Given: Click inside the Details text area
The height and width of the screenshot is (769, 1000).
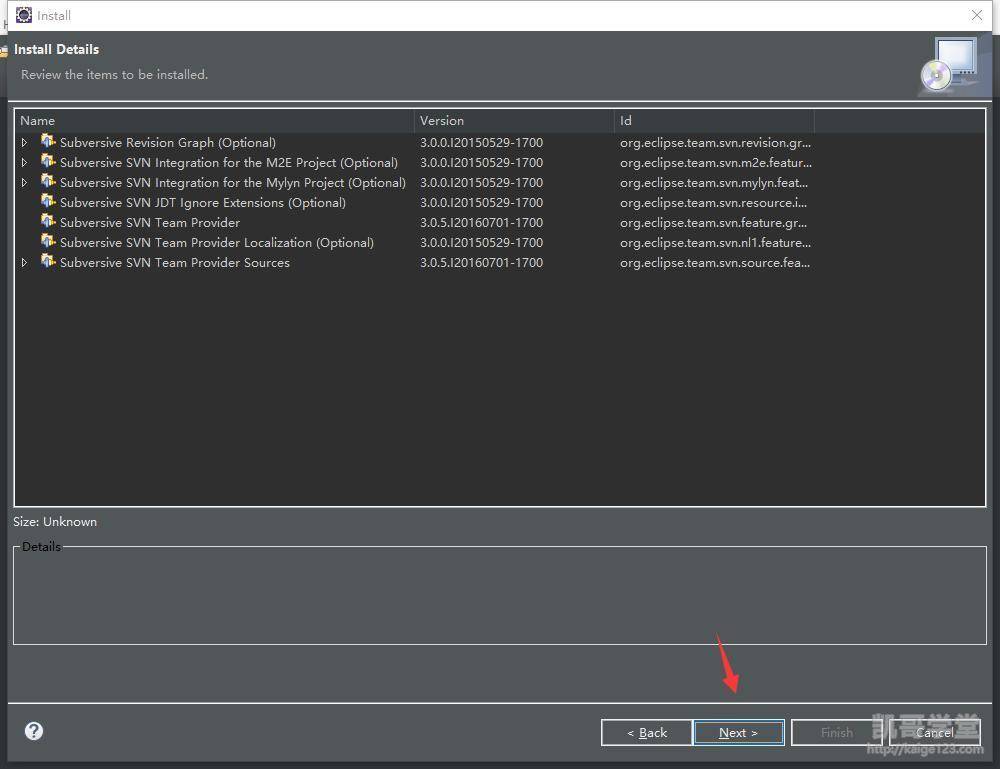Looking at the screenshot, I should (x=500, y=597).
